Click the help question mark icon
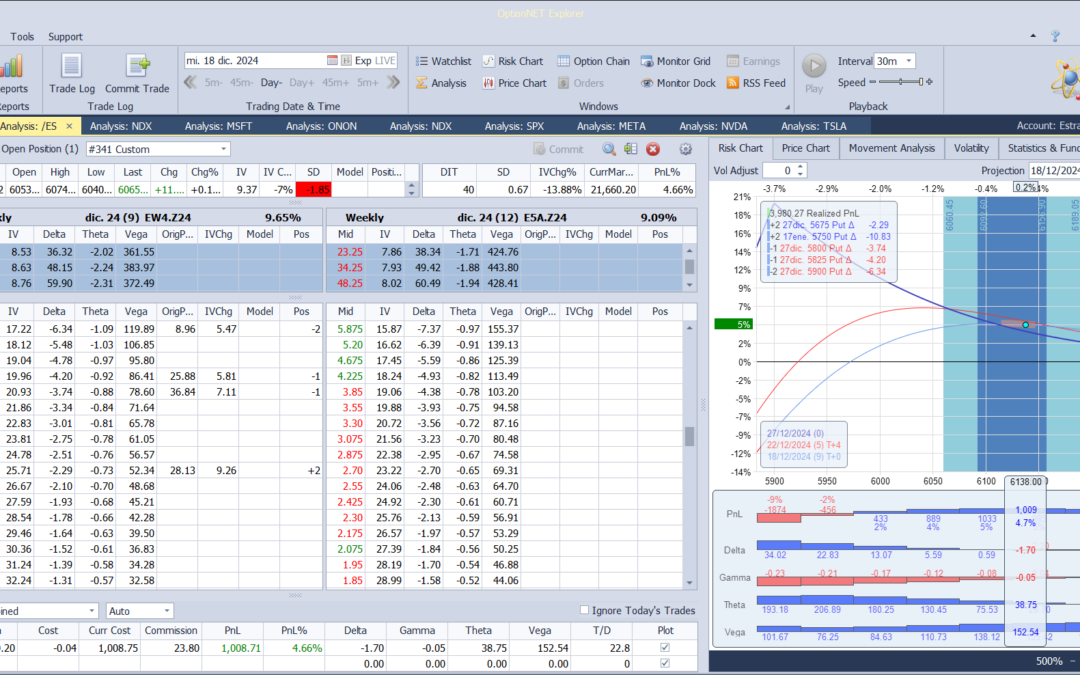1080x675 pixels. point(1055,36)
